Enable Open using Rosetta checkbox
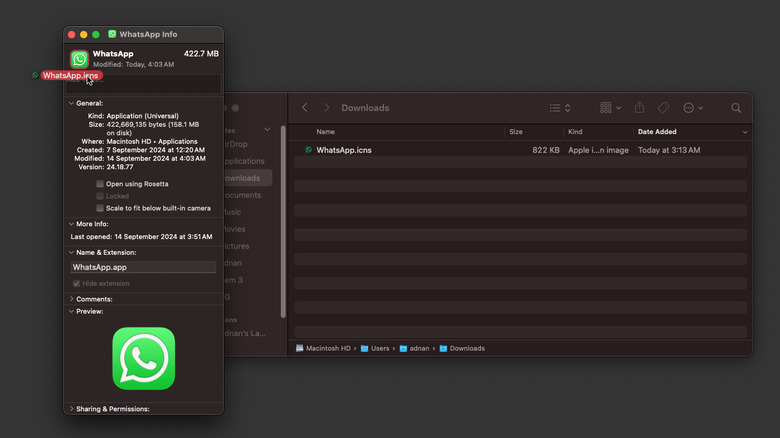The width and height of the screenshot is (780, 438). click(100, 184)
